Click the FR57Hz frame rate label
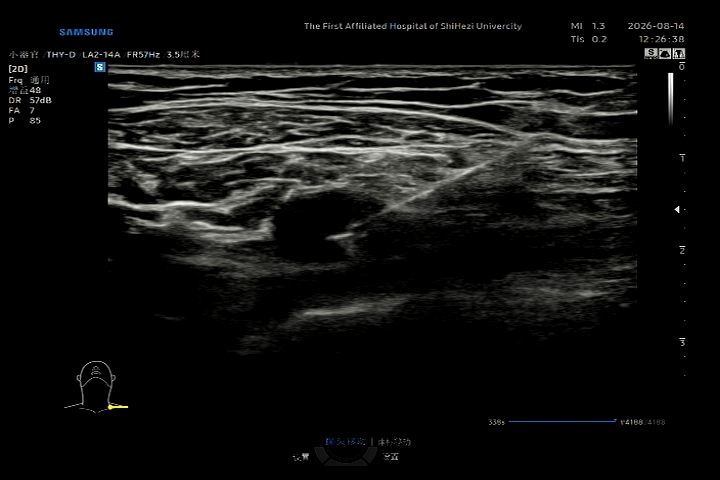The image size is (720, 480). tap(143, 55)
